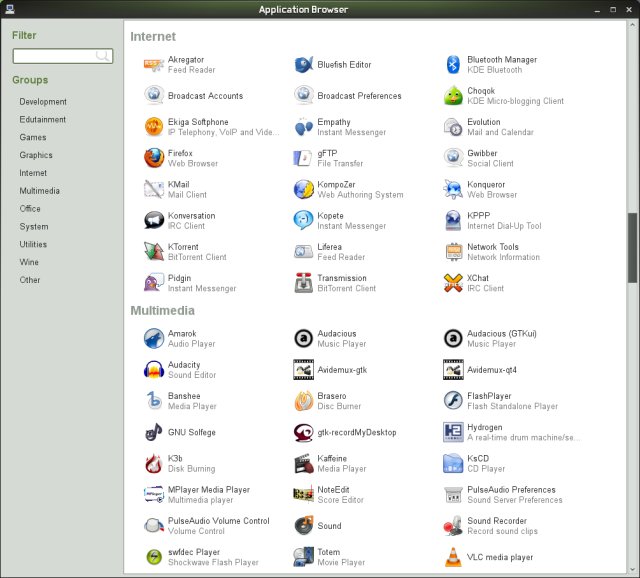Click the KompoZer web authoring icon
The height and width of the screenshot is (578, 640).
tap(304, 189)
